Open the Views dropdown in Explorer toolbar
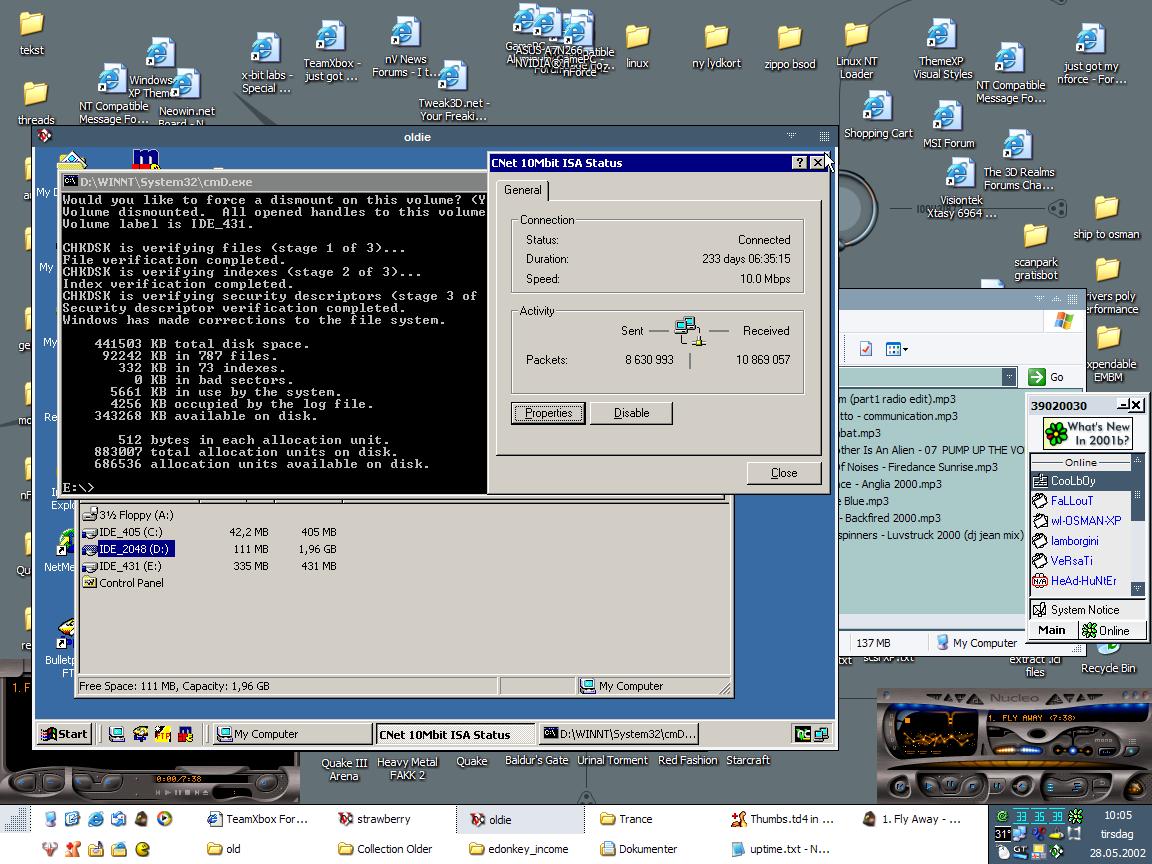1152x864 pixels. (x=896, y=349)
